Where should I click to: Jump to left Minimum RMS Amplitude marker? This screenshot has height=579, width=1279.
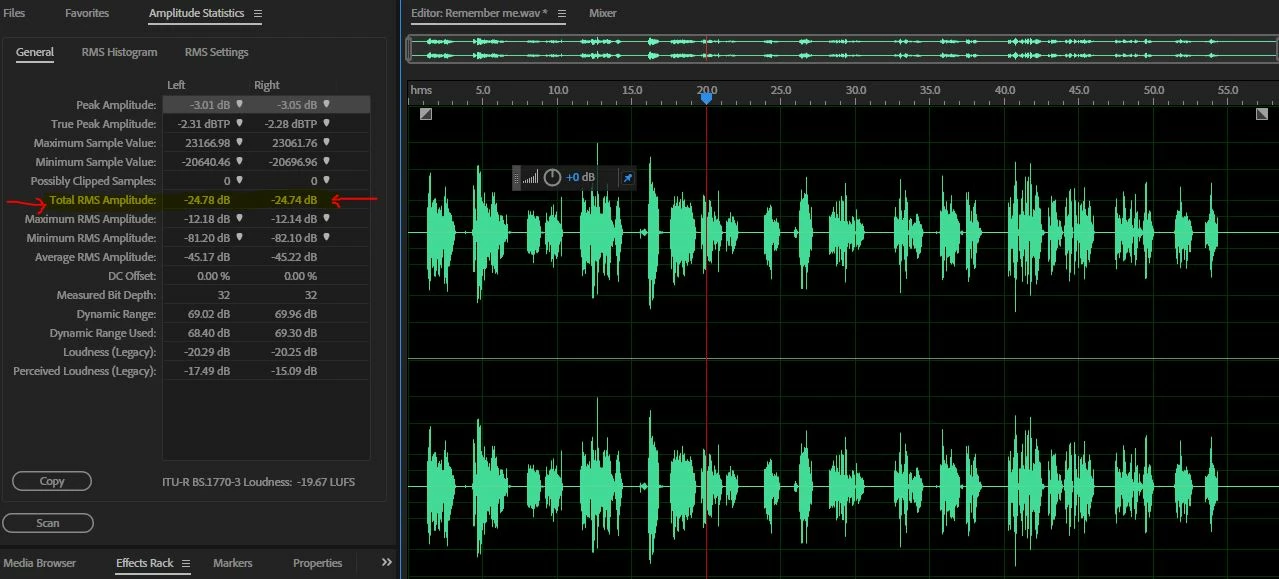[239, 237]
